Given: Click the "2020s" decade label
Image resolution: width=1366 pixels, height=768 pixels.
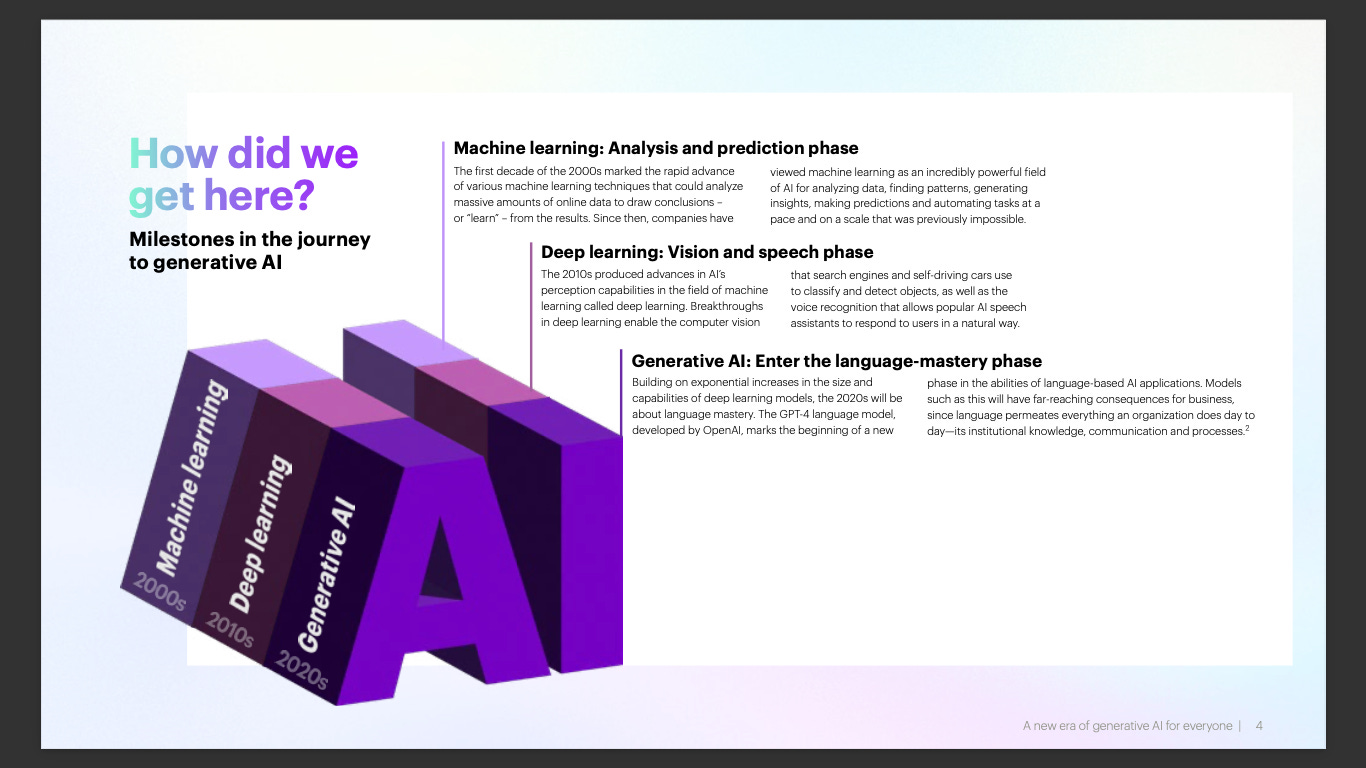Looking at the screenshot, I should pos(302,671).
